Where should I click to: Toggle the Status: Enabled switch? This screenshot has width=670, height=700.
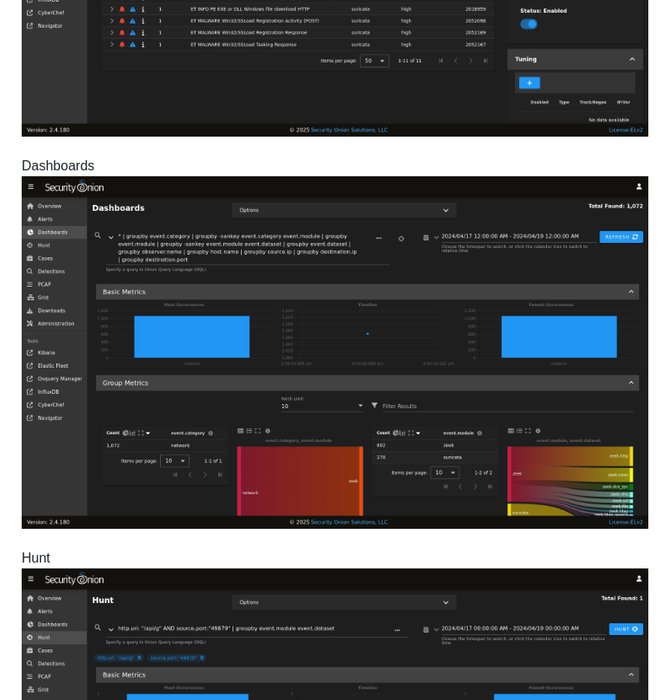click(x=529, y=24)
